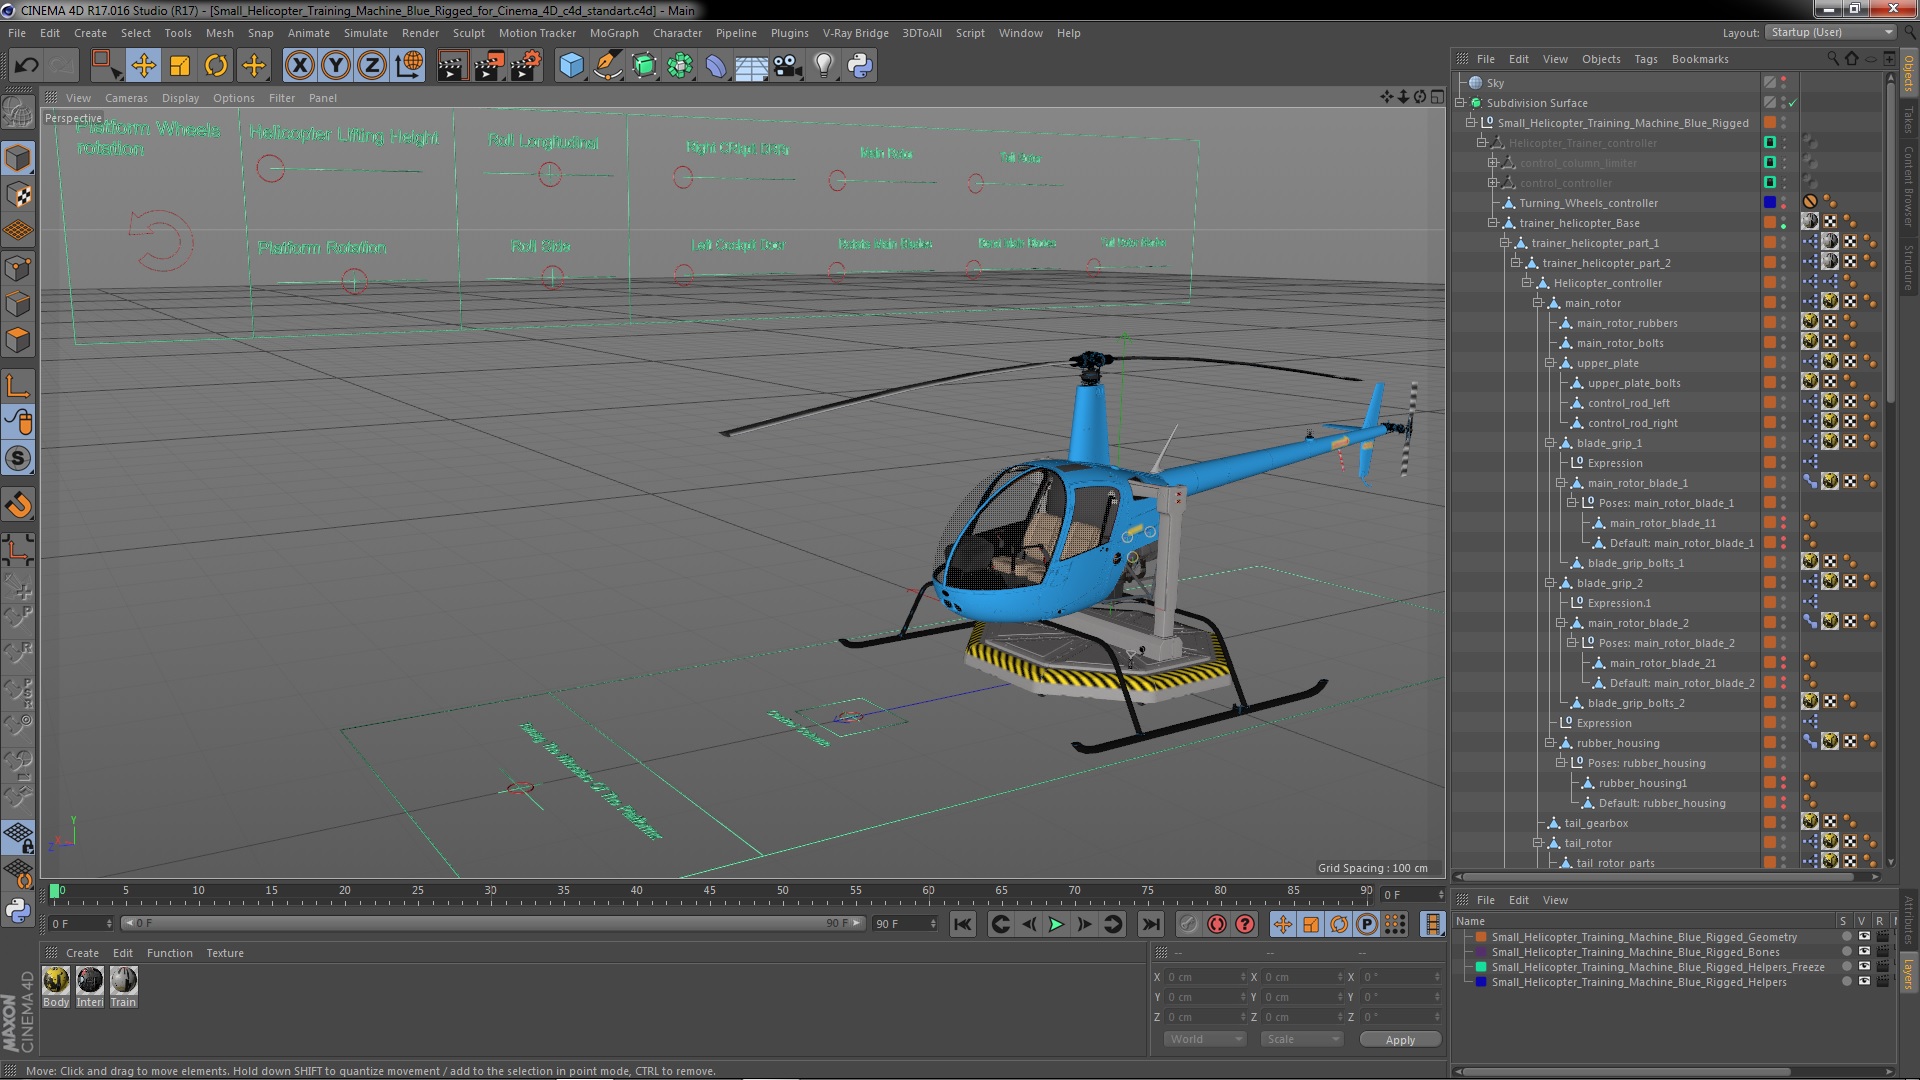Click the Apply button
The image size is (1920, 1080).
point(1400,1040)
